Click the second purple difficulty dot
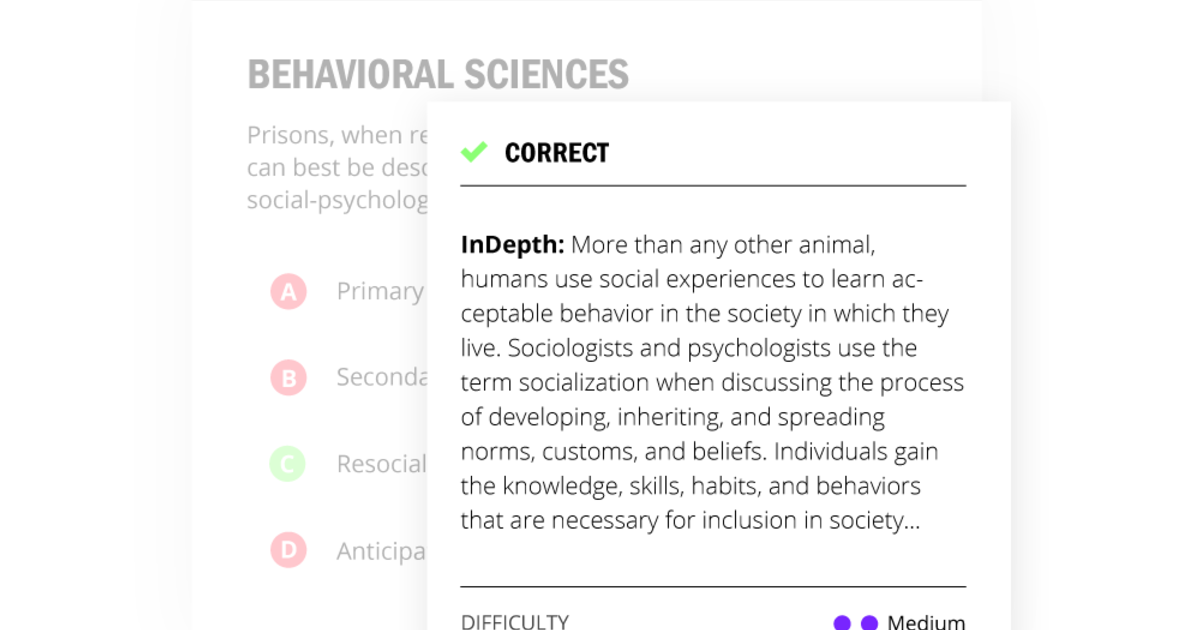The image size is (1200, 630). pos(869,623)
